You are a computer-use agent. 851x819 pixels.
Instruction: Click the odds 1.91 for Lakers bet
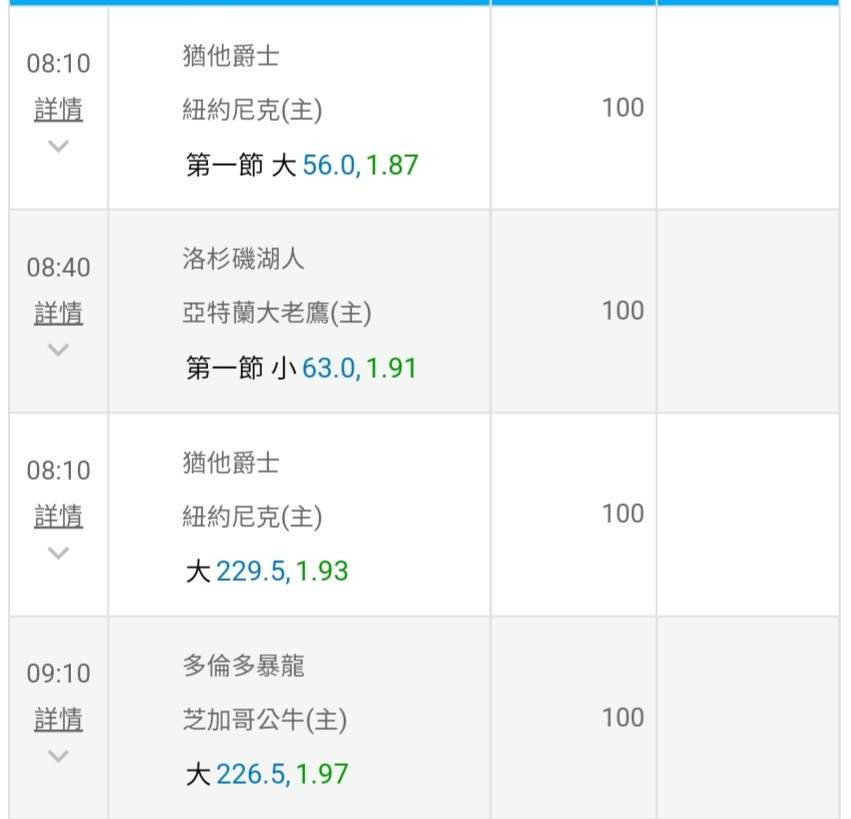click(391, 369)
